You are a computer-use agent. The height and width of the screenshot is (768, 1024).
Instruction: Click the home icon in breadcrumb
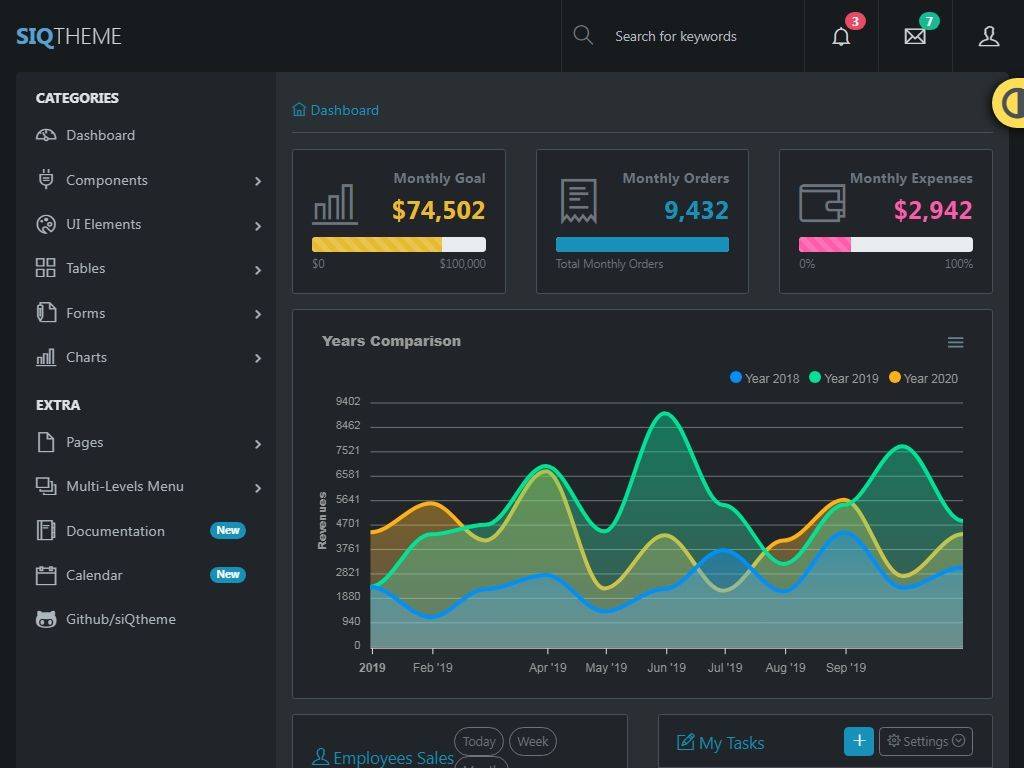(299, 110)
